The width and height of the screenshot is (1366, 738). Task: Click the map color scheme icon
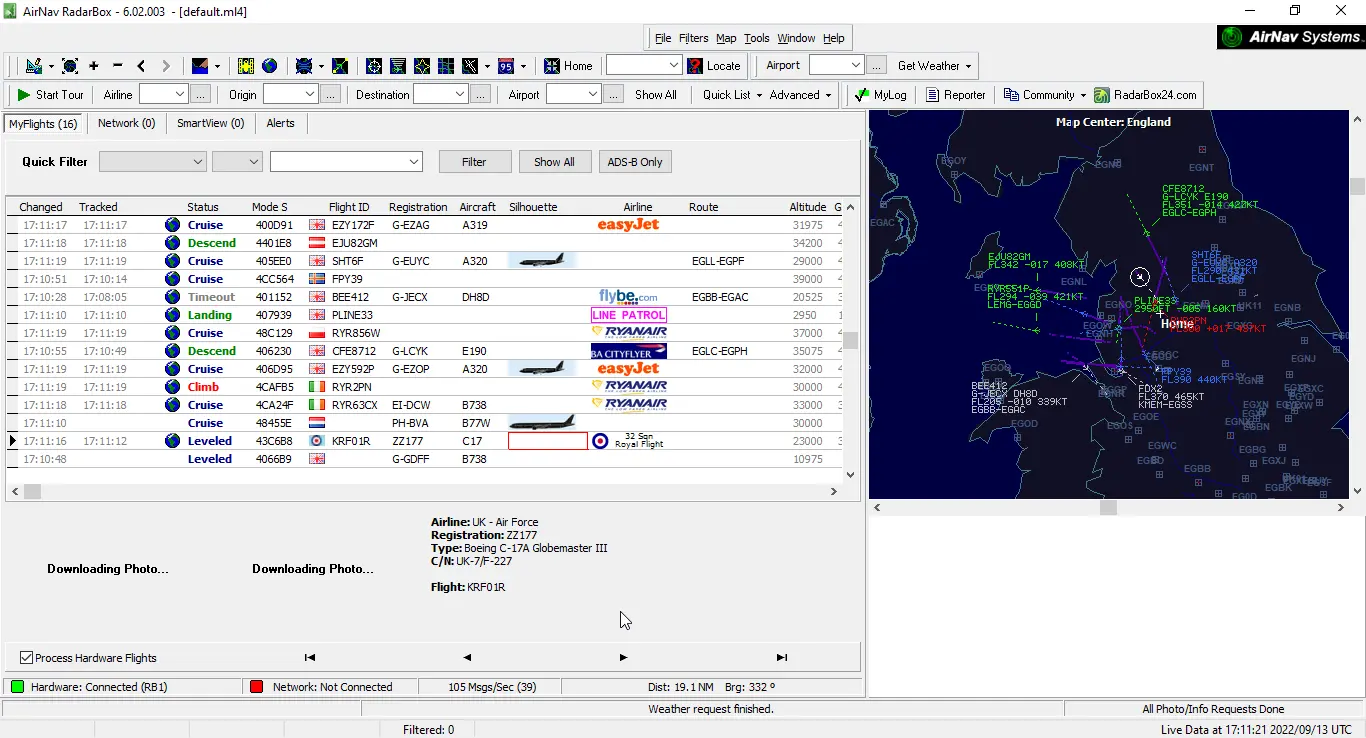(200, 66)
